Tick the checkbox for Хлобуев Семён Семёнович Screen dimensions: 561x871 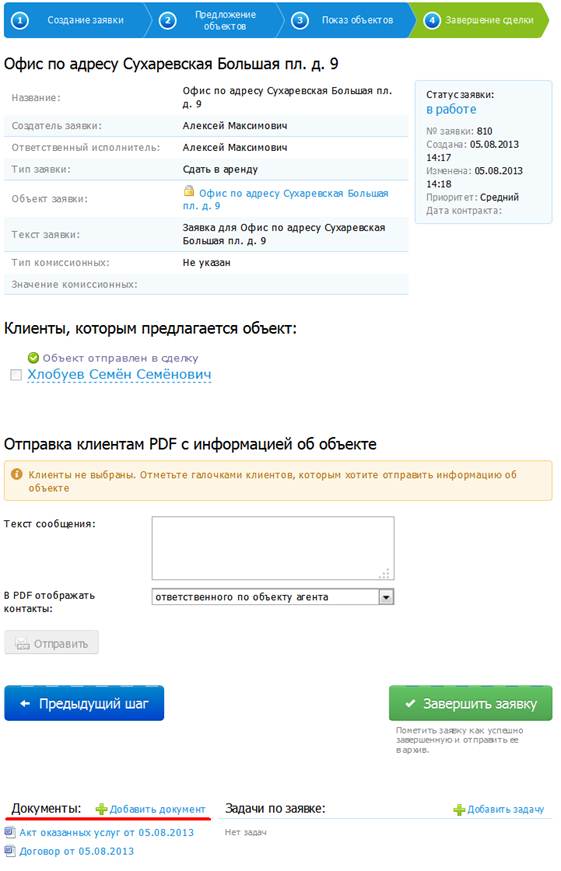[x=16, y=375]
